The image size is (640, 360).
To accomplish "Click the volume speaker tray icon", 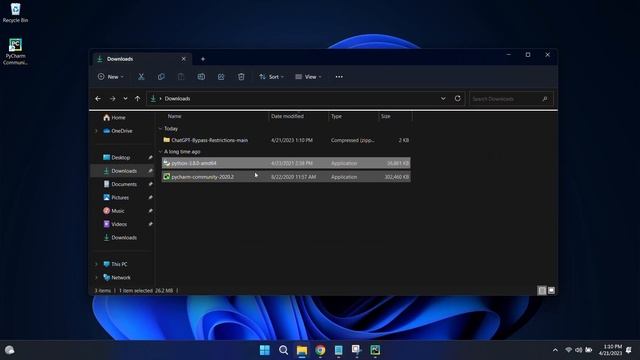I will 578,350.
